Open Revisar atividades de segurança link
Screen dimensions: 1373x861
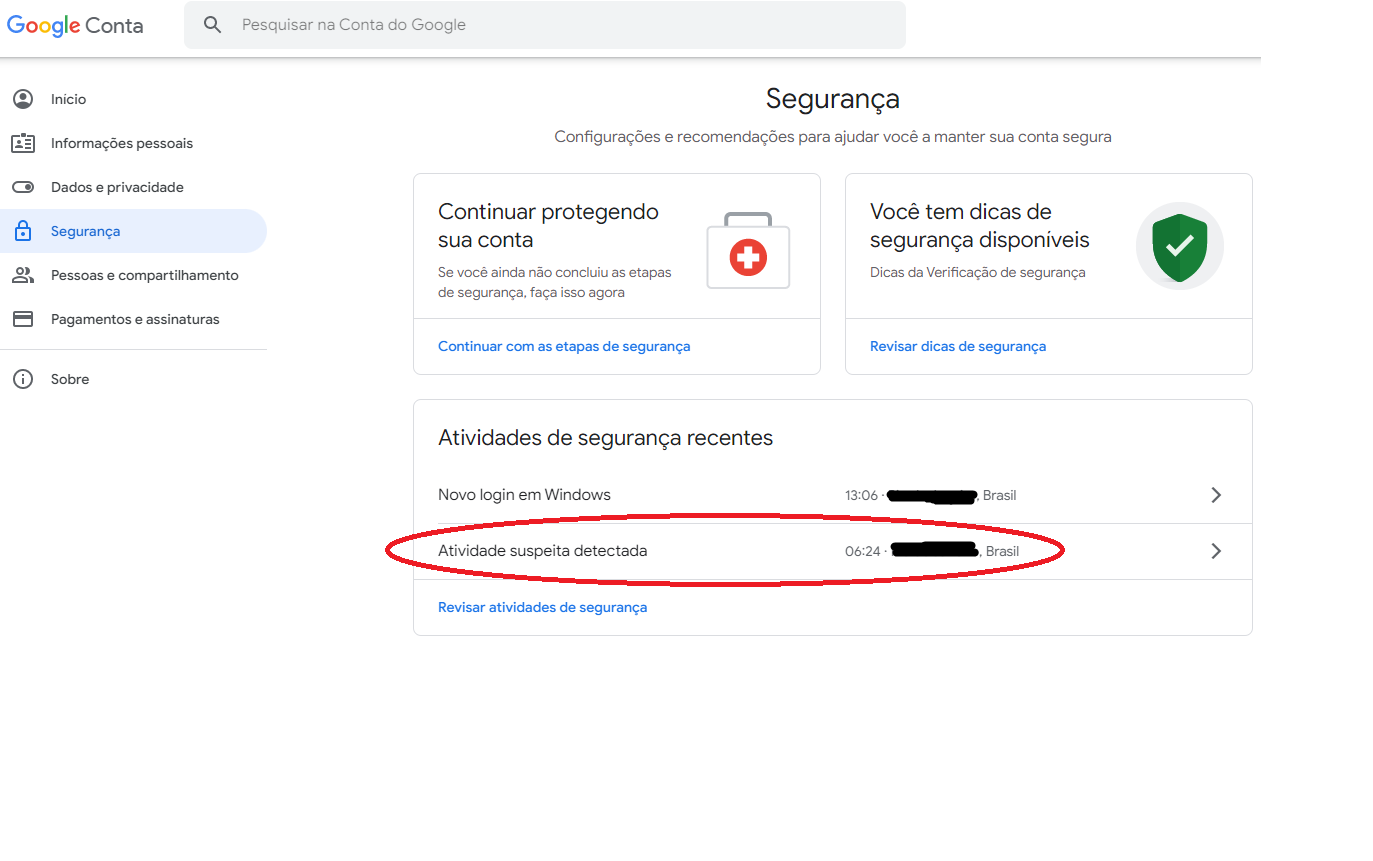tap(542, 607)
